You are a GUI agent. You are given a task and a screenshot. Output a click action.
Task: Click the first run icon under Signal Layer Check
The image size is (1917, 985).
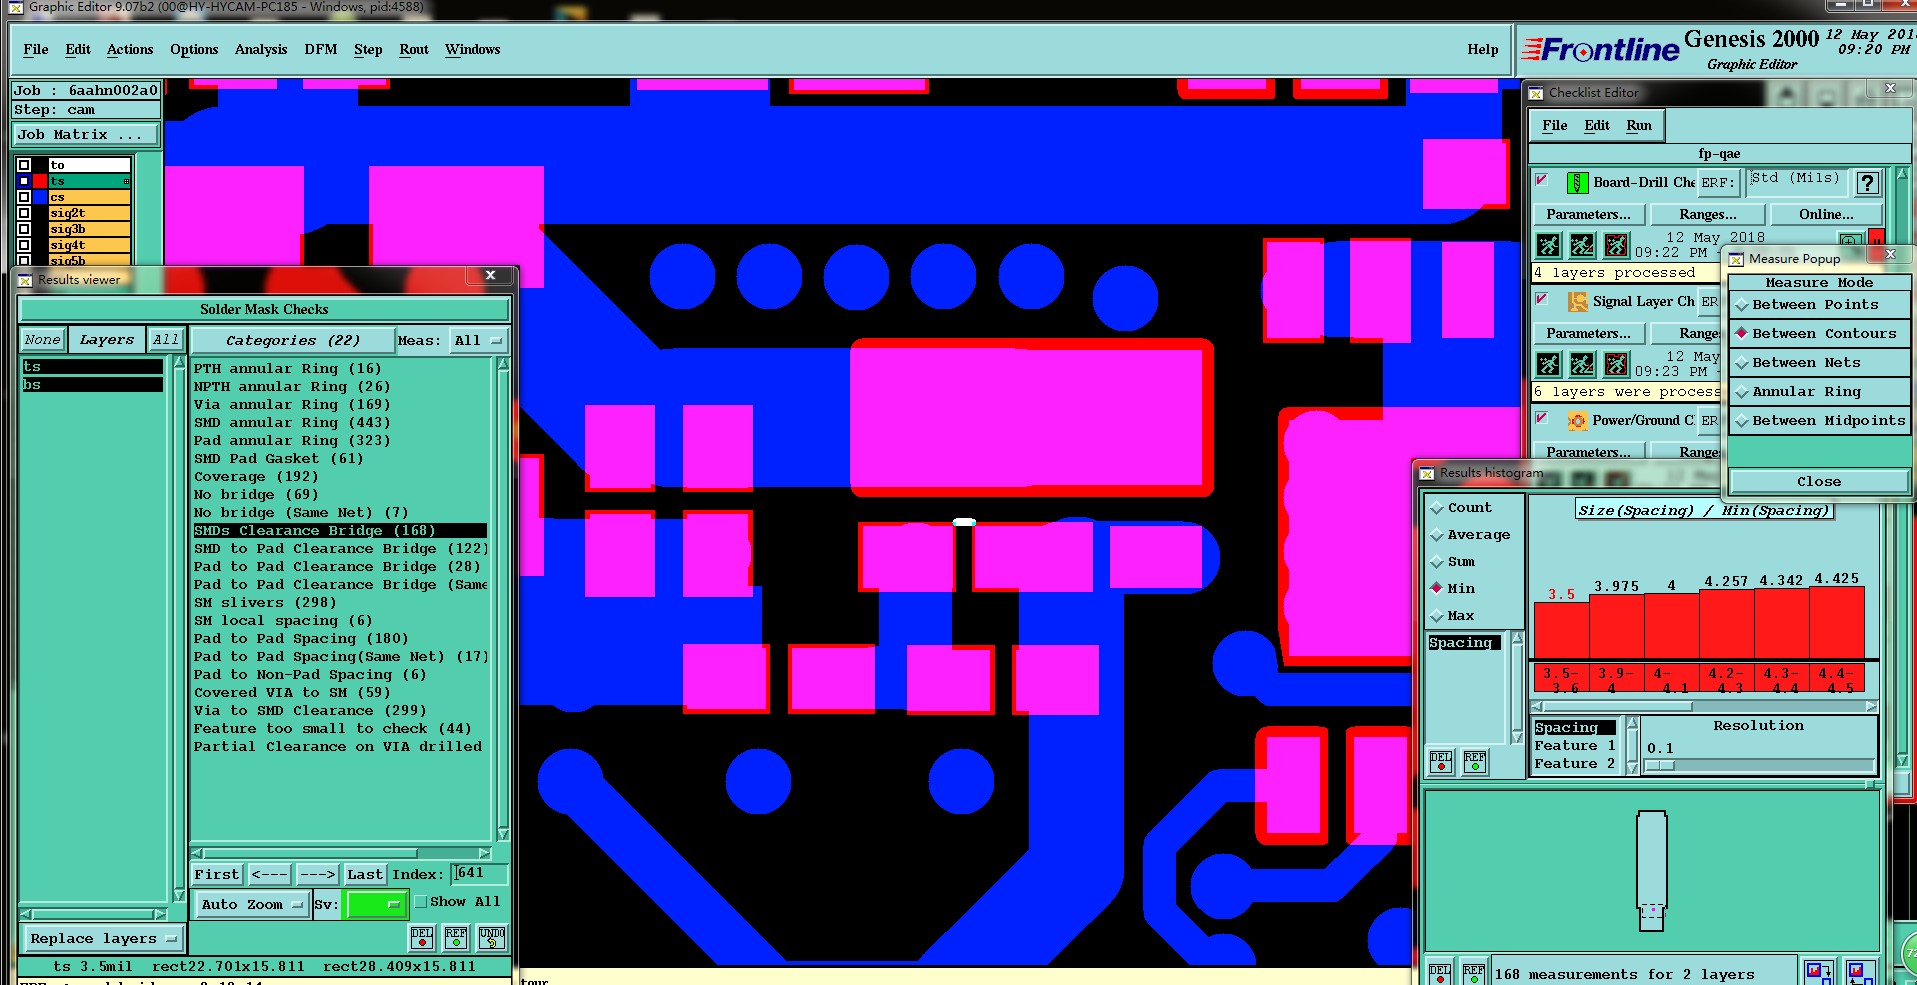(x=1548, y=363)
